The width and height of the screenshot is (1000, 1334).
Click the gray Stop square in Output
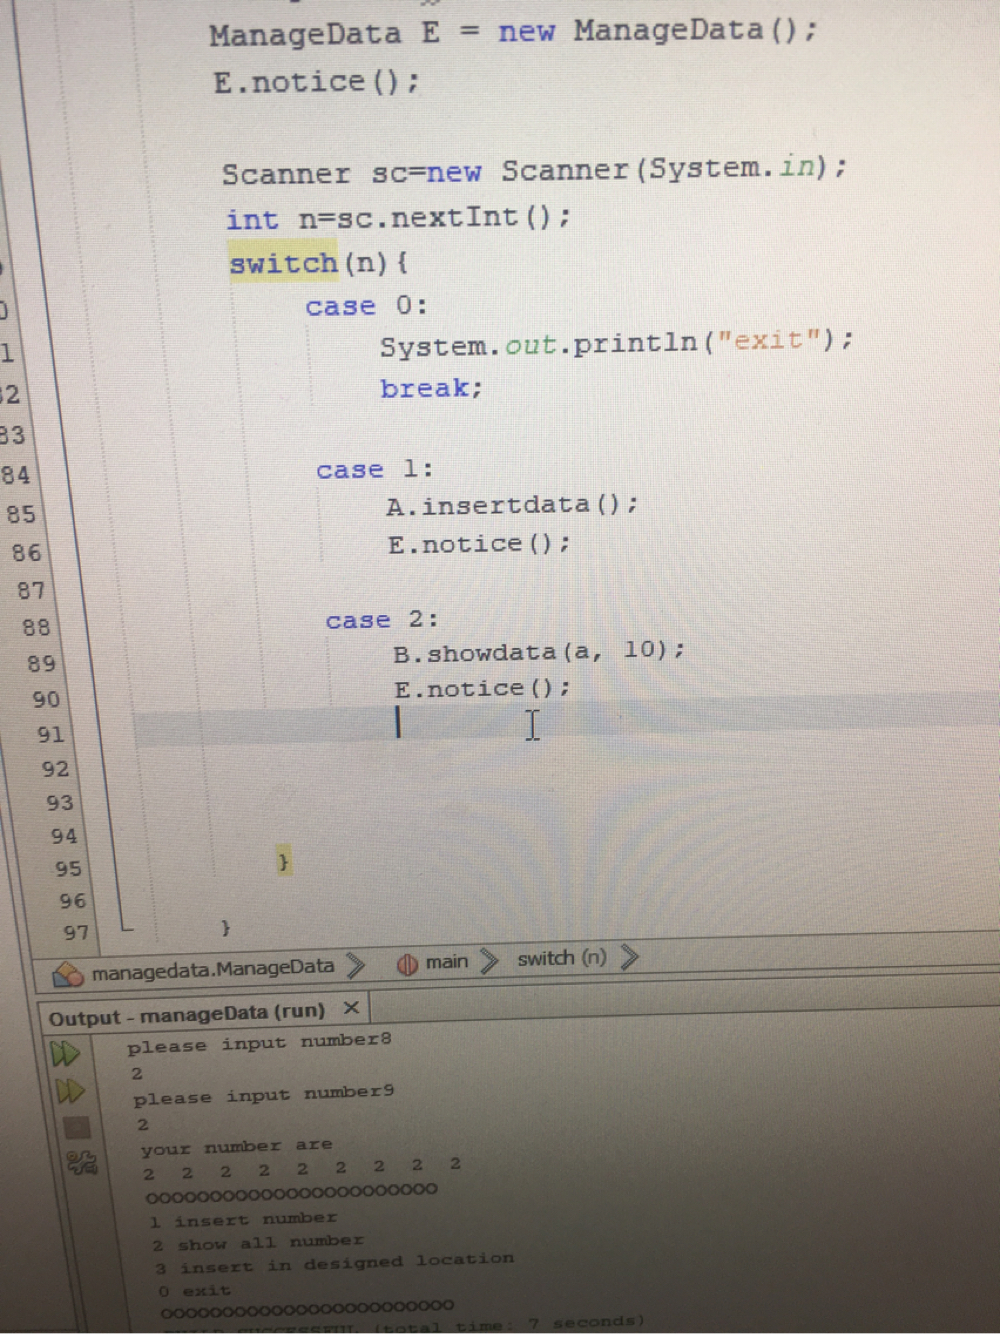[x=77, y=1128]
